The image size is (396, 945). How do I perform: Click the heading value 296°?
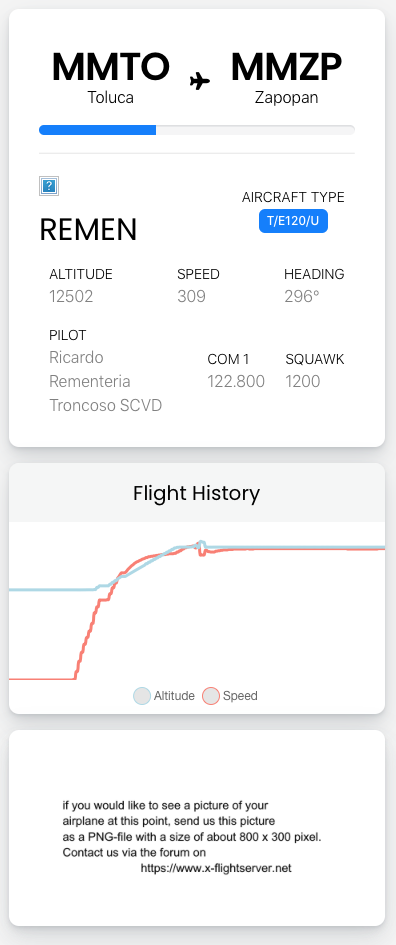(x=302, y=297)
